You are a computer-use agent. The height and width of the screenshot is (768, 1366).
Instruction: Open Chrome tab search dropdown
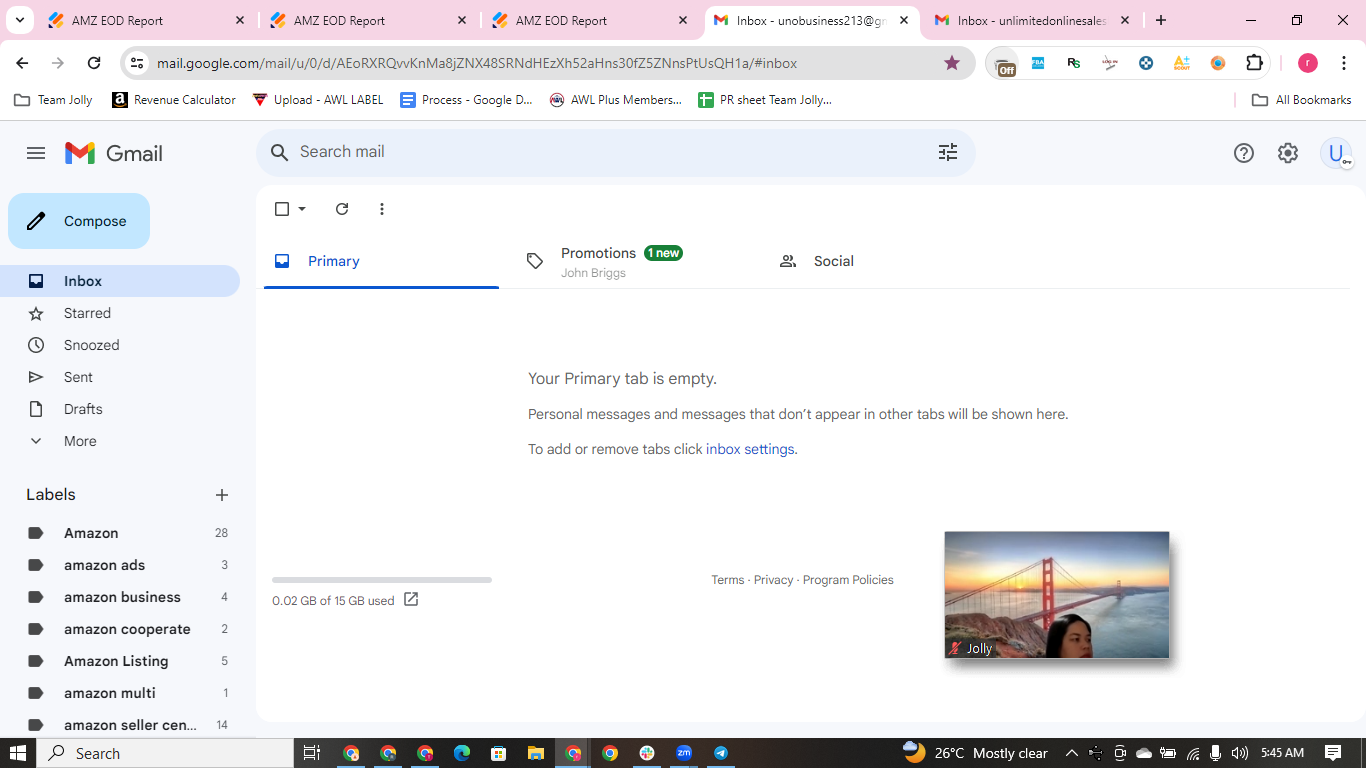click(x=19, y=20)
